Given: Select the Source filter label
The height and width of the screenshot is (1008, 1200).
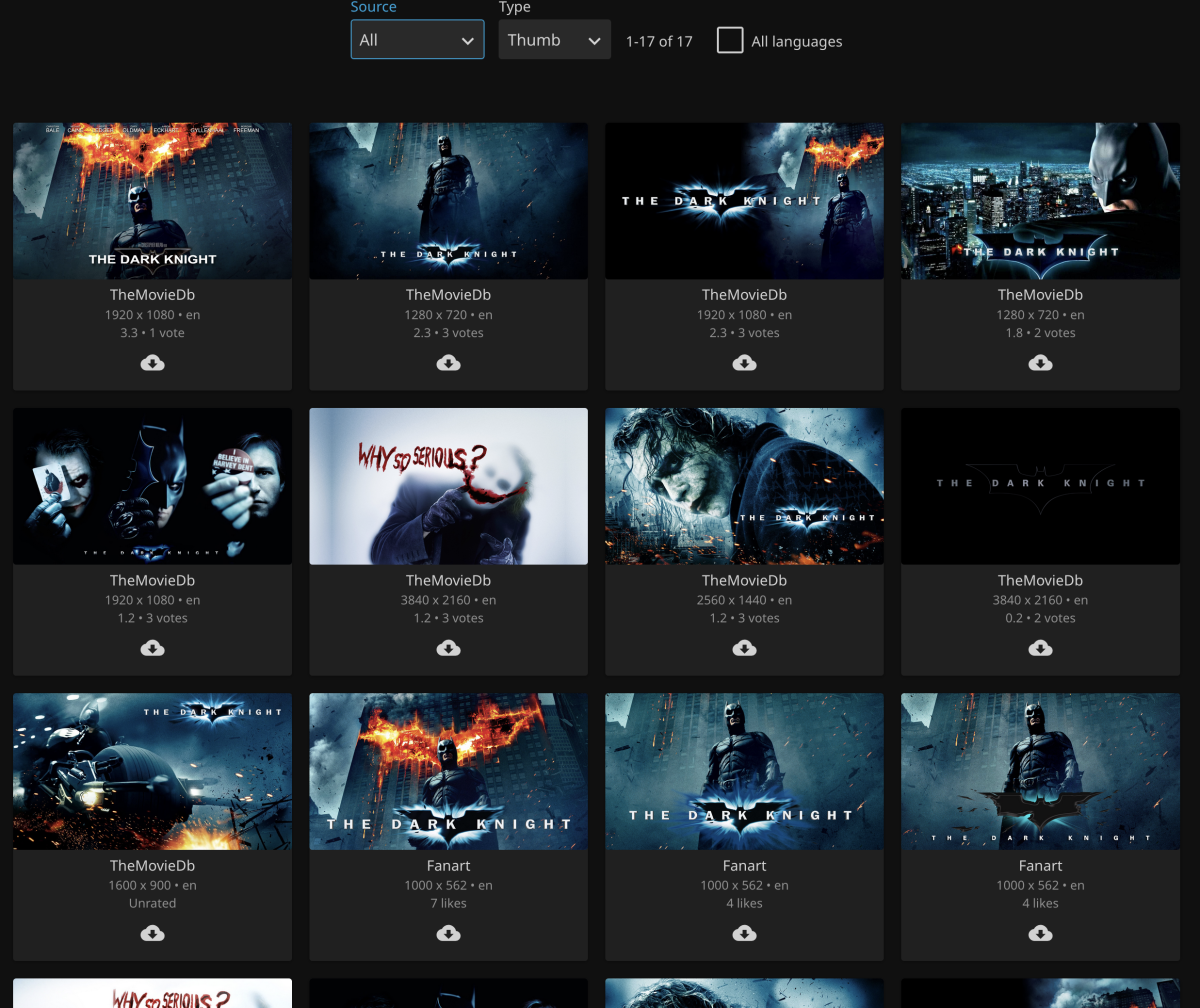Looking at the screenshot, I should [374, 7].
